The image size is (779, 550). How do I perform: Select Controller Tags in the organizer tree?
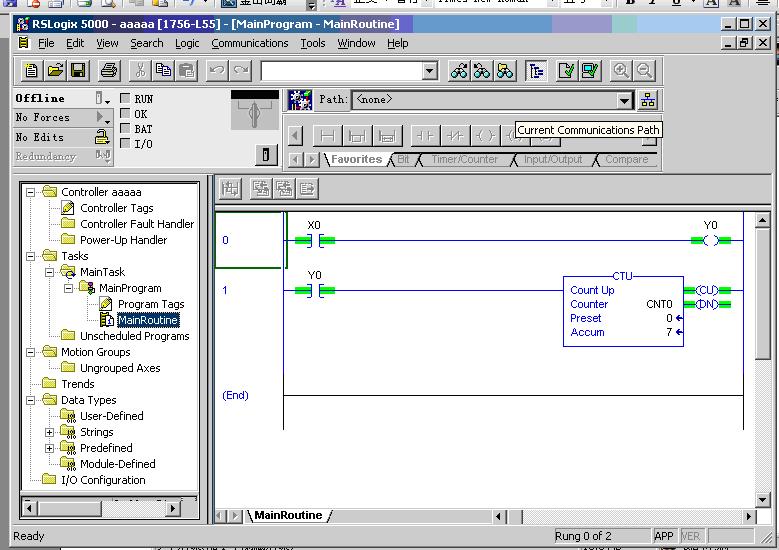[x=116, y=208]
